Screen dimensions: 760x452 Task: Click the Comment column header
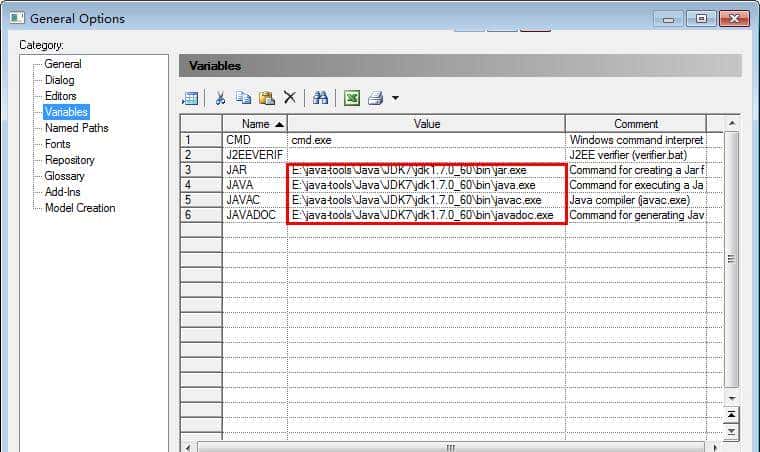(636, 124)
